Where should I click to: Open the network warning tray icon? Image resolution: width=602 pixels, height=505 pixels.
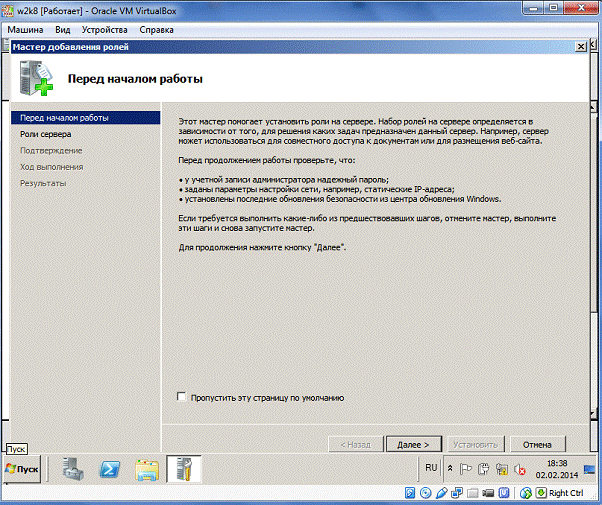pos(501,469)
